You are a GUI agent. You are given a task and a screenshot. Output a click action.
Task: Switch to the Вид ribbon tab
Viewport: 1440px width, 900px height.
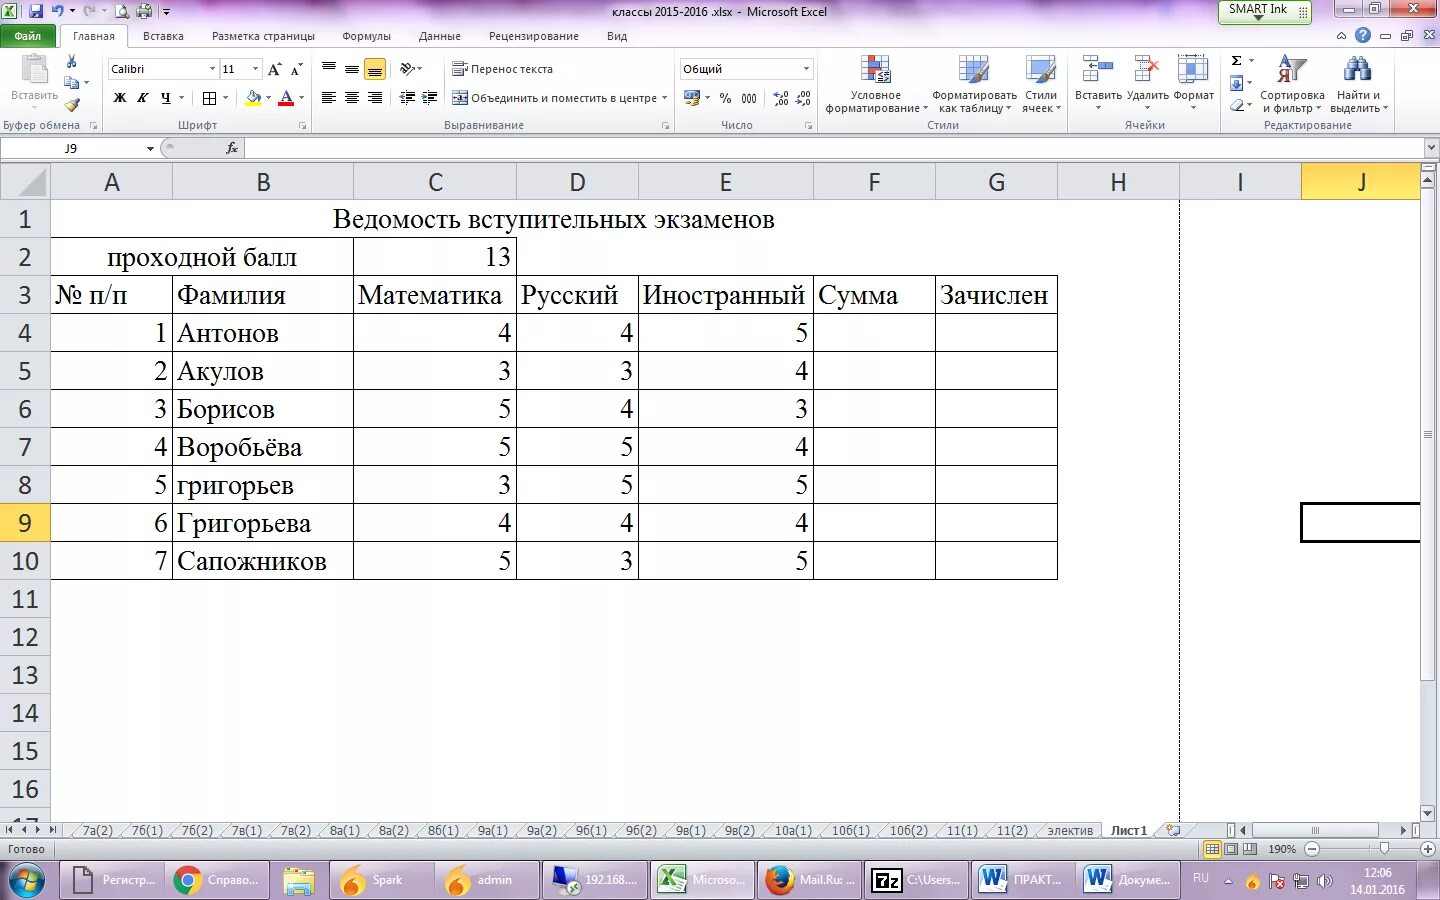pos(617,36)
